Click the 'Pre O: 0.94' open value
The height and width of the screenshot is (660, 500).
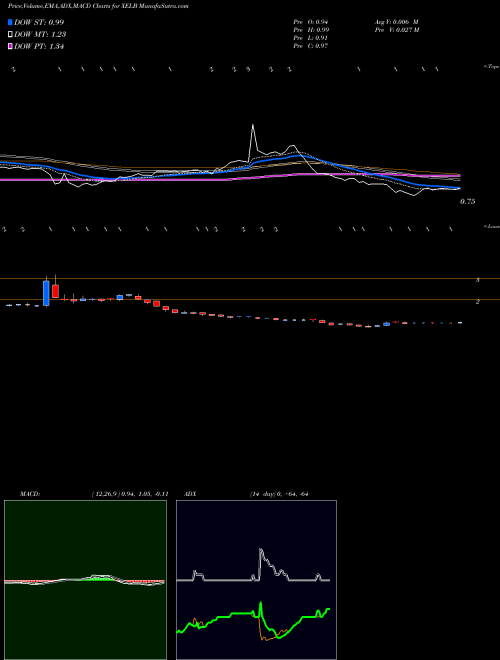pyautogui.click(x=311, y=22)
